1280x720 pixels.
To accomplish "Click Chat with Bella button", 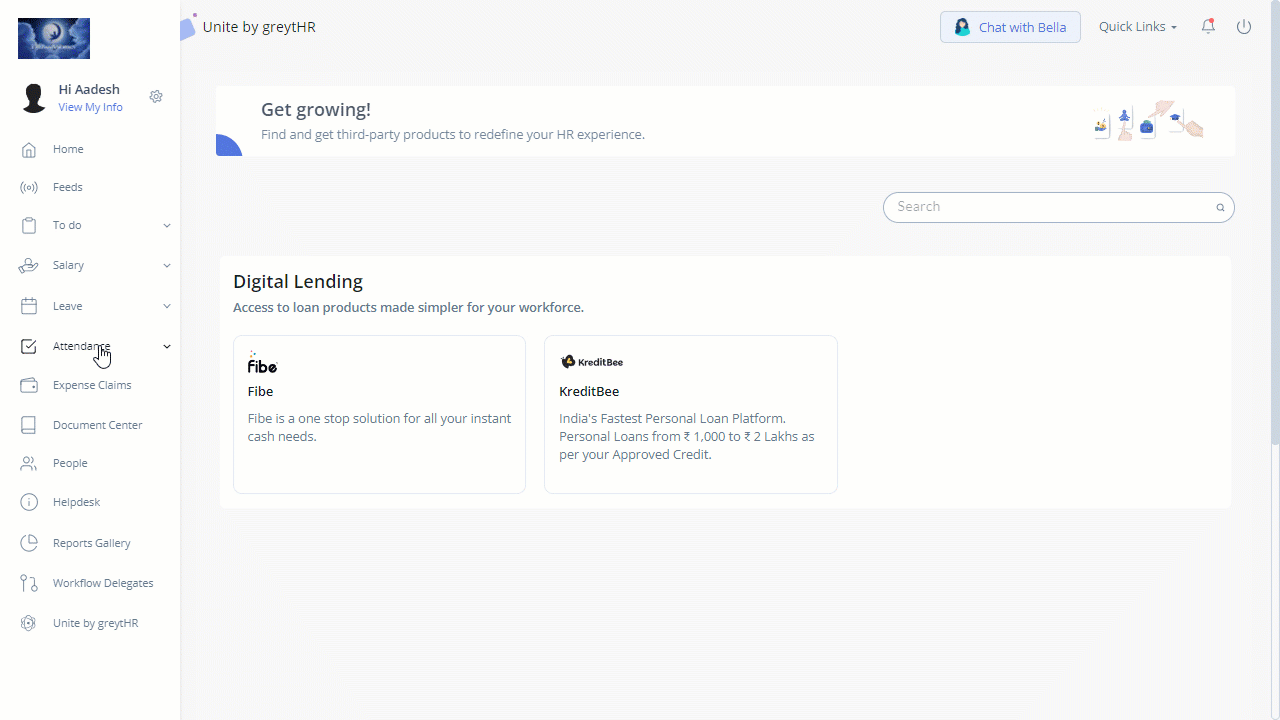I will (x=1010, y=27).
